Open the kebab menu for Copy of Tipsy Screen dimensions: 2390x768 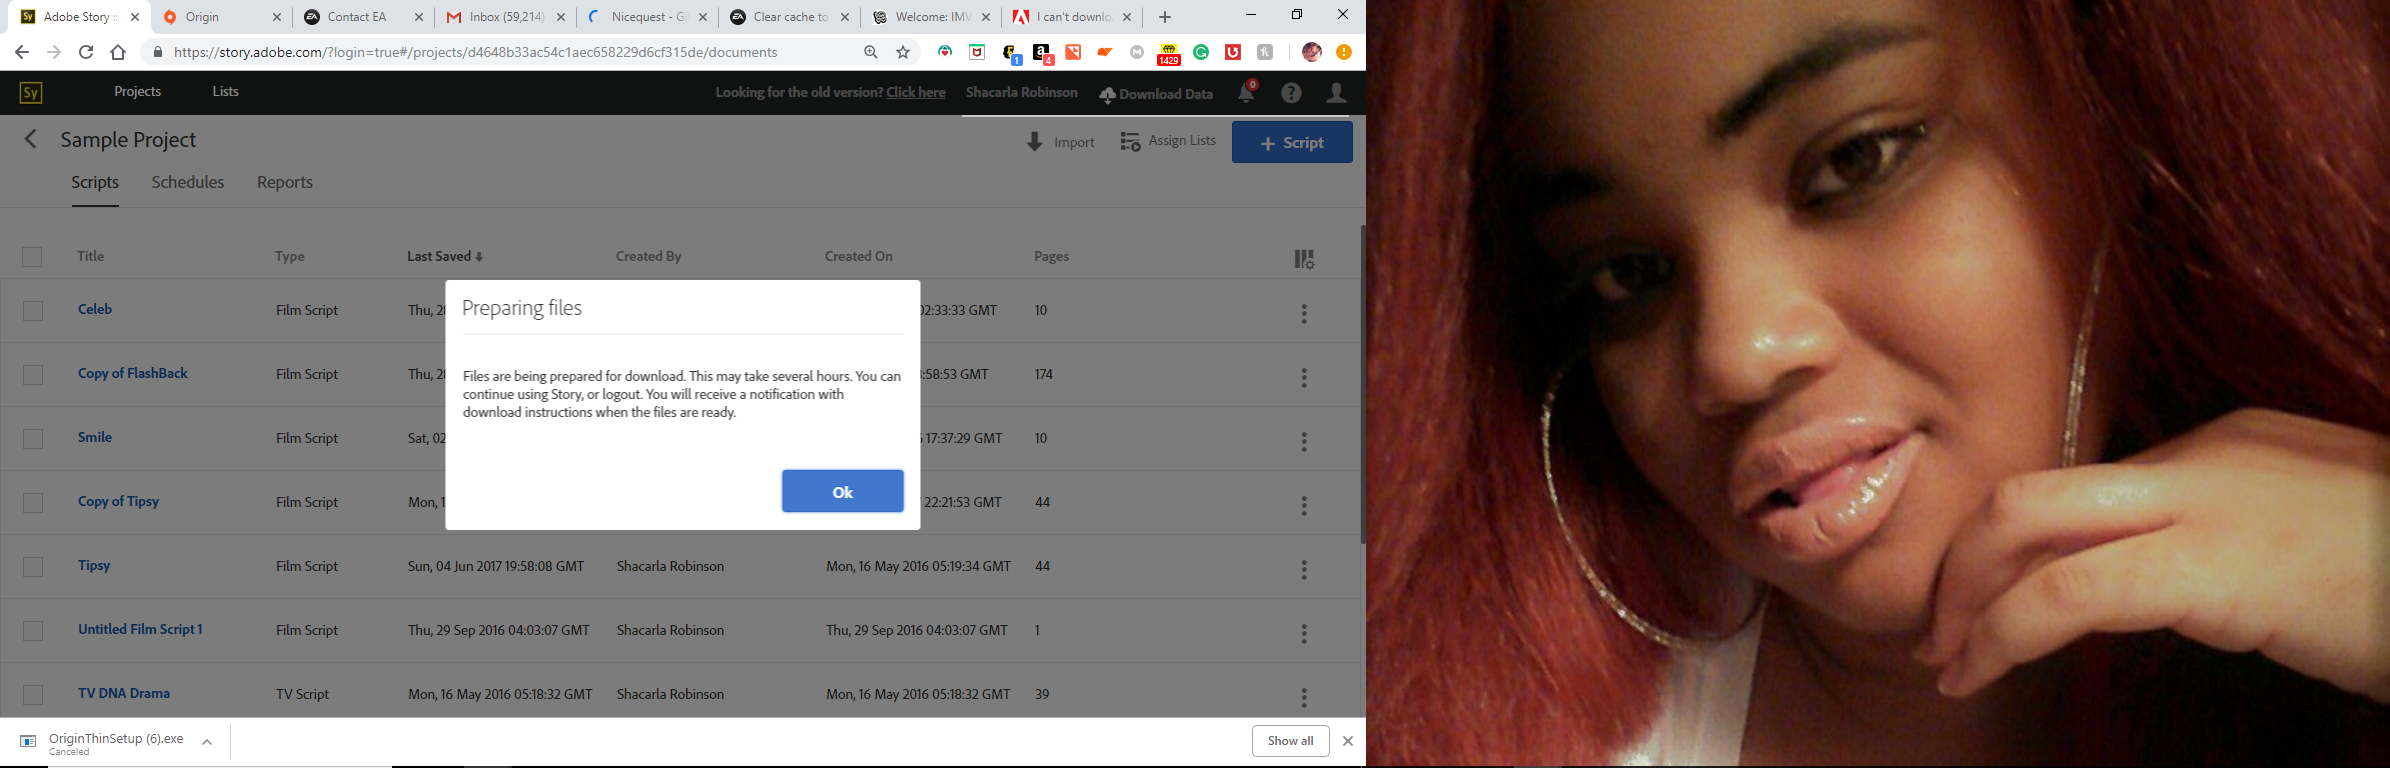point(1304,505)
